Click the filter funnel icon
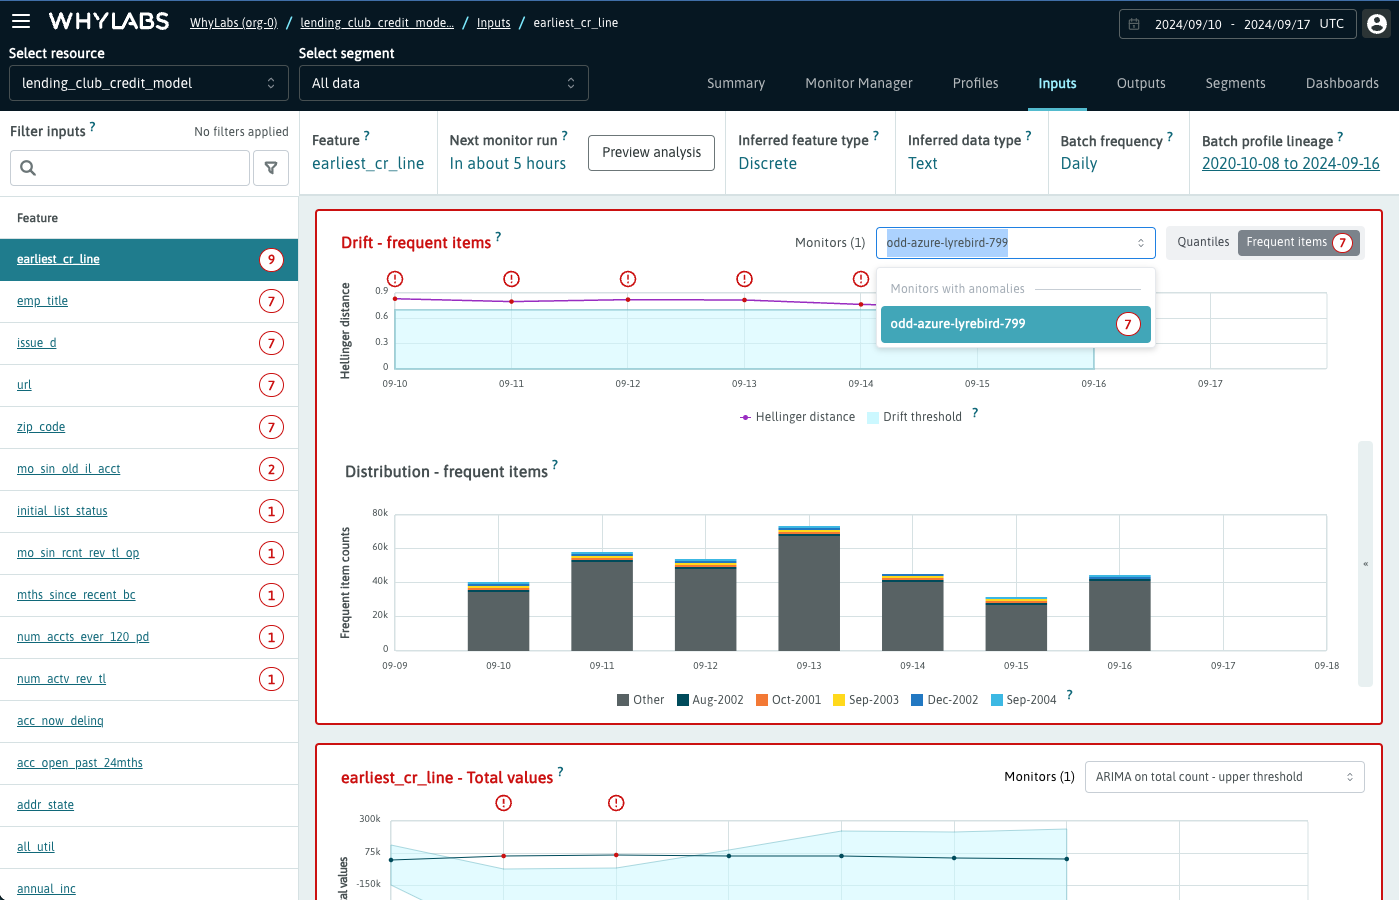Viewport: 1399px width, 900px height. coord(271,168)
